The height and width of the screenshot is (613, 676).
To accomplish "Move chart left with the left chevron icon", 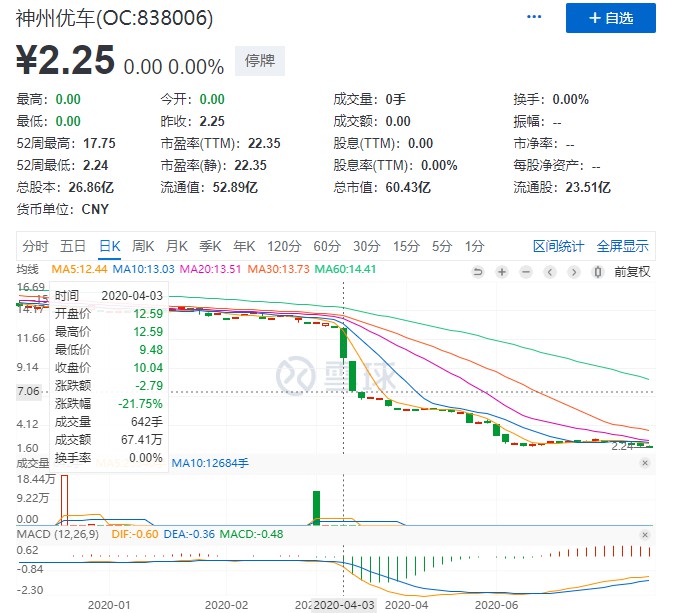I will [550, 272].
